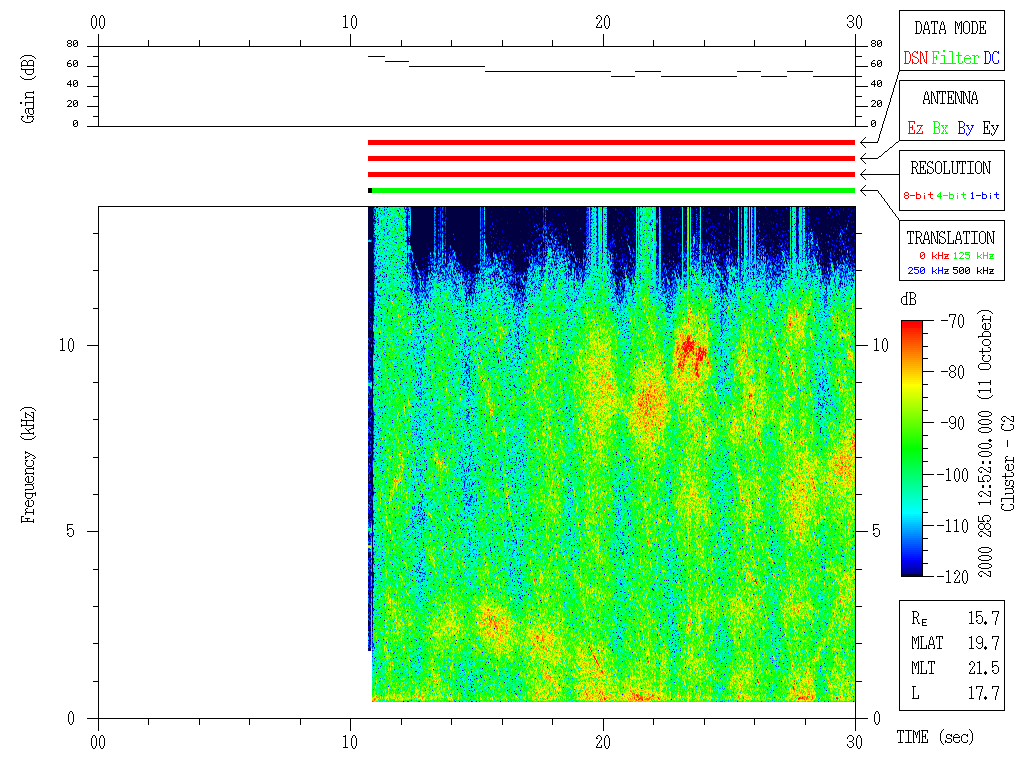Click the 125 kHz translation label
1024x768 pixels.
click(x=976, y=257)
